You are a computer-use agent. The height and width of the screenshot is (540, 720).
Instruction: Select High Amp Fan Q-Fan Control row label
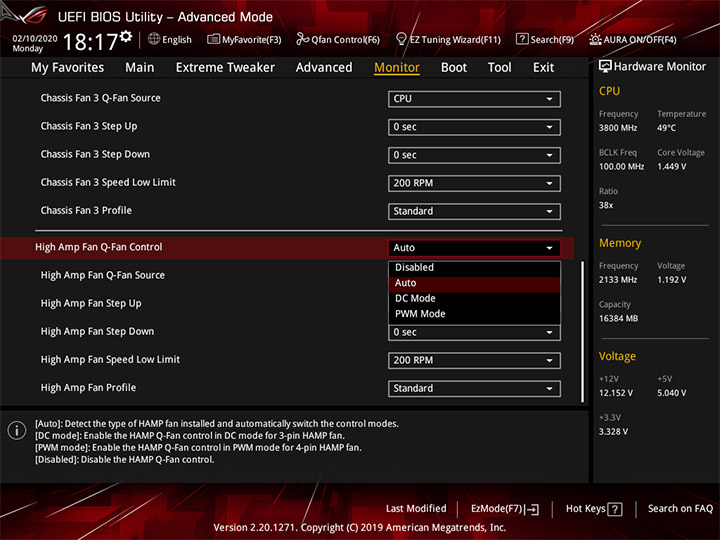click(99, 247)
